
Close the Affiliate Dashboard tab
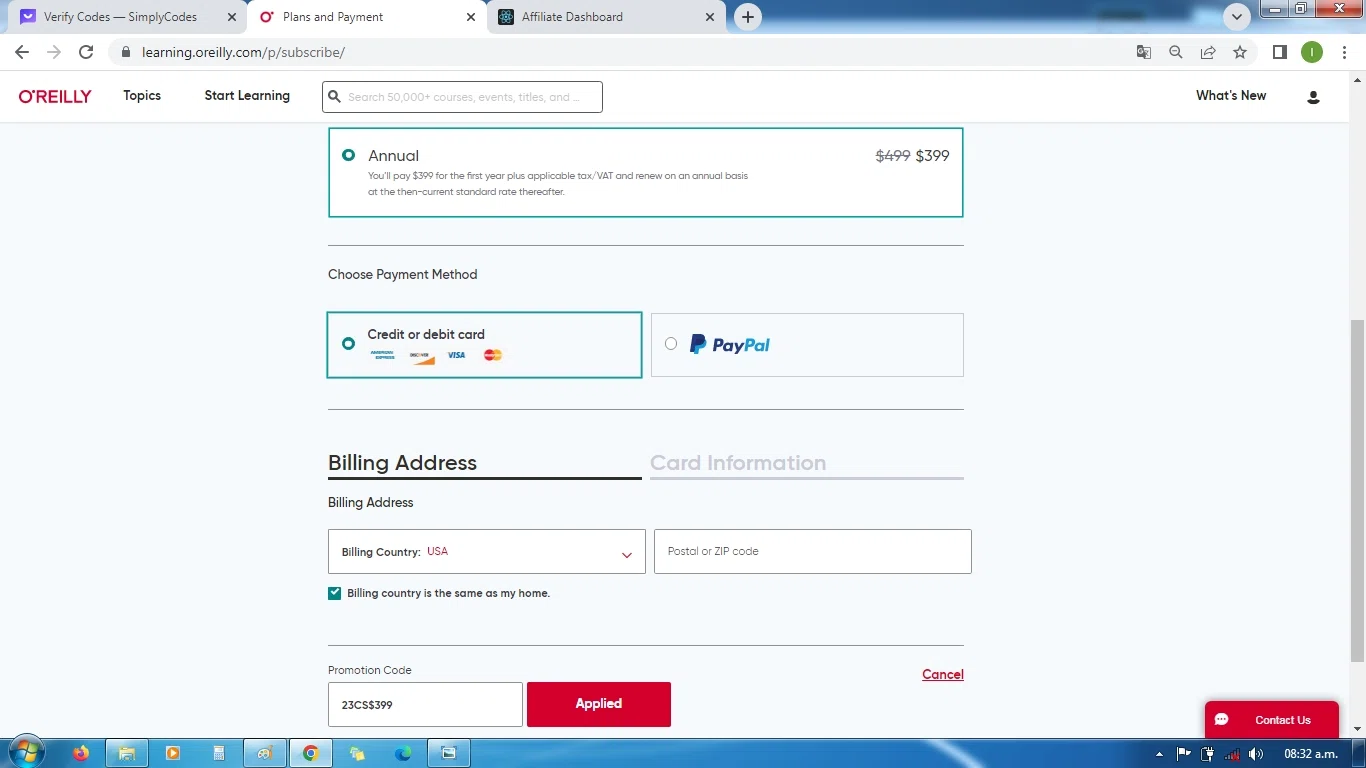pyautogui.click(x=710, y=17)
